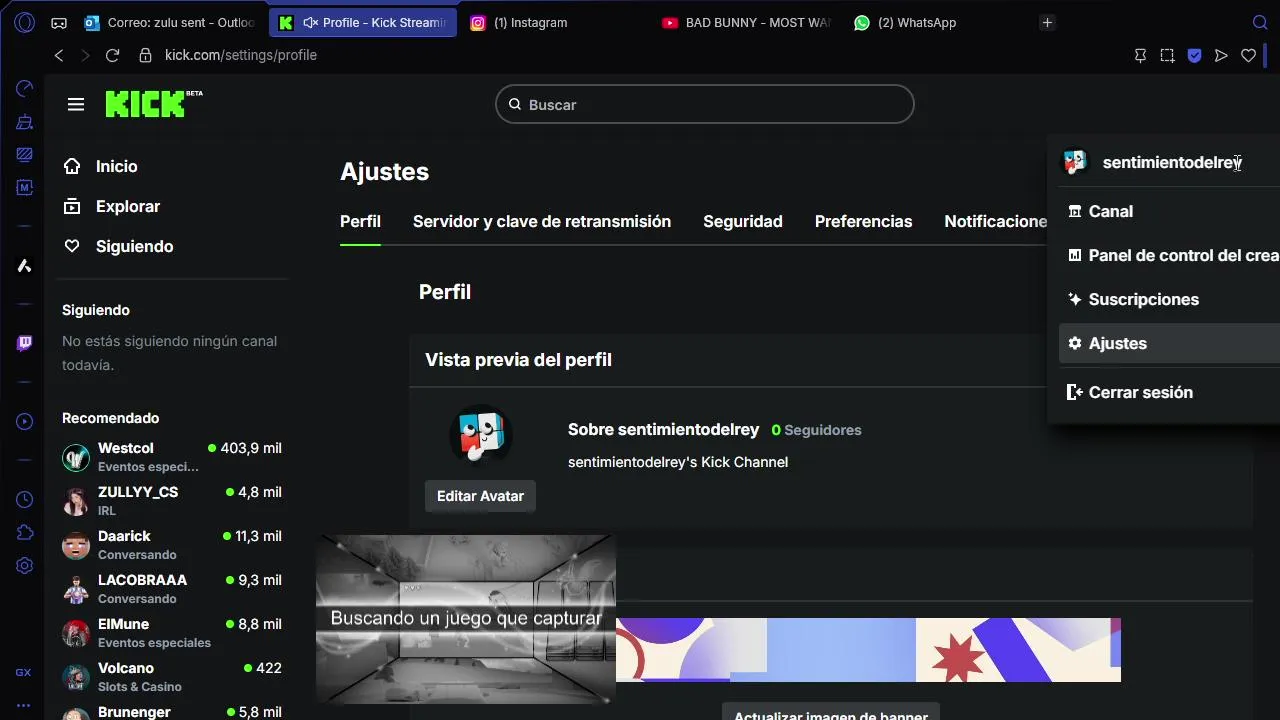Click the address bar URL
This screenshot has width=1280, height=720.
tap(241, 55)
